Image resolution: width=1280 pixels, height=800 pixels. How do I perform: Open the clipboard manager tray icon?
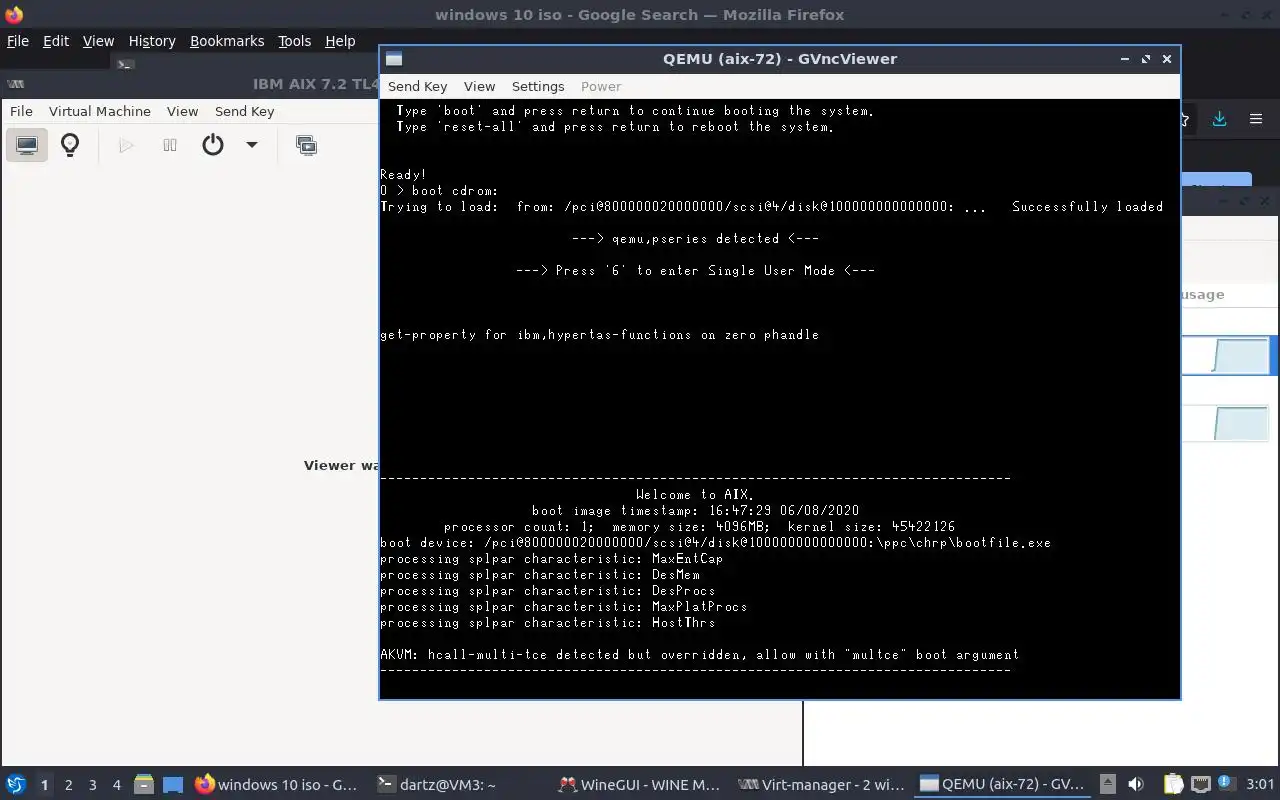pos(1174,784)
